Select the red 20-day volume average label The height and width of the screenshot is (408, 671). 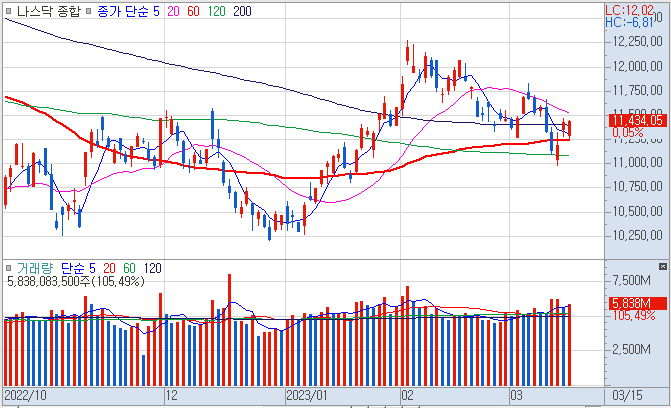[109, 268]
